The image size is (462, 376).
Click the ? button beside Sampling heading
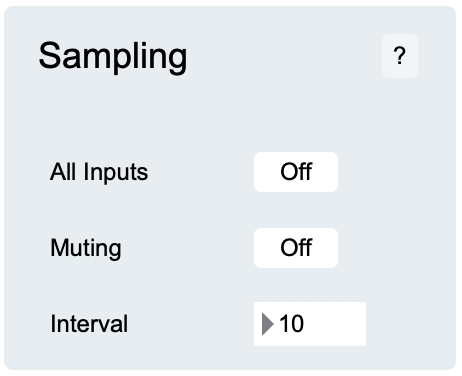coord(400,56)
